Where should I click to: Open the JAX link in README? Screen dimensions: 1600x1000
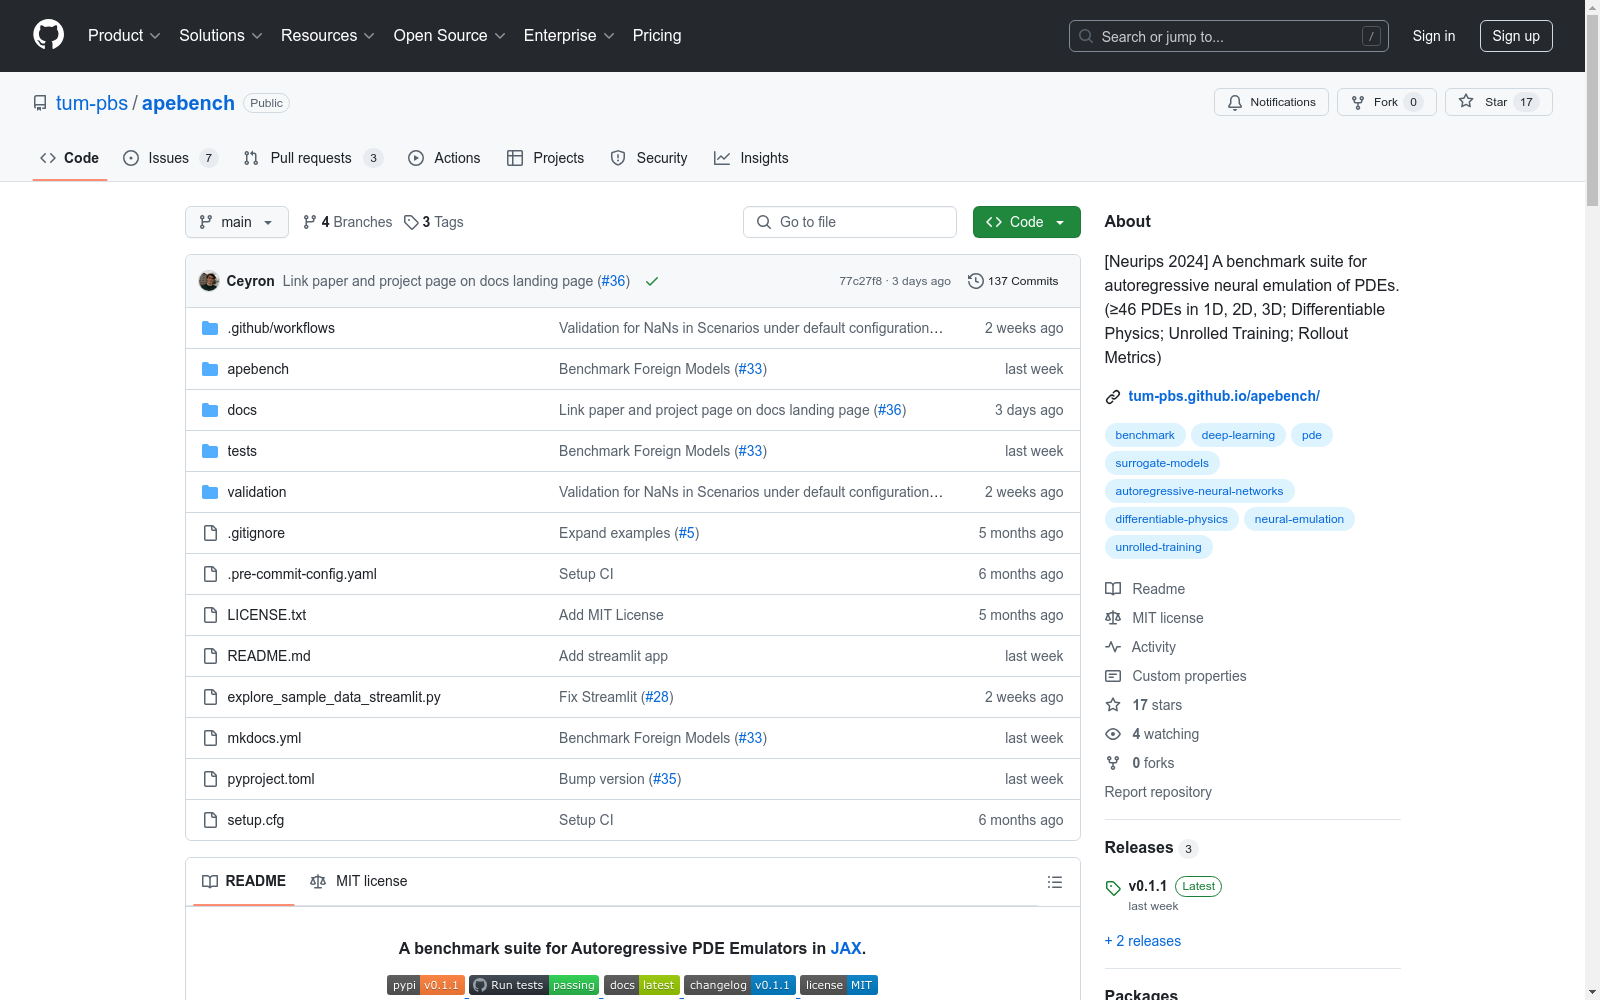[846, 948]
